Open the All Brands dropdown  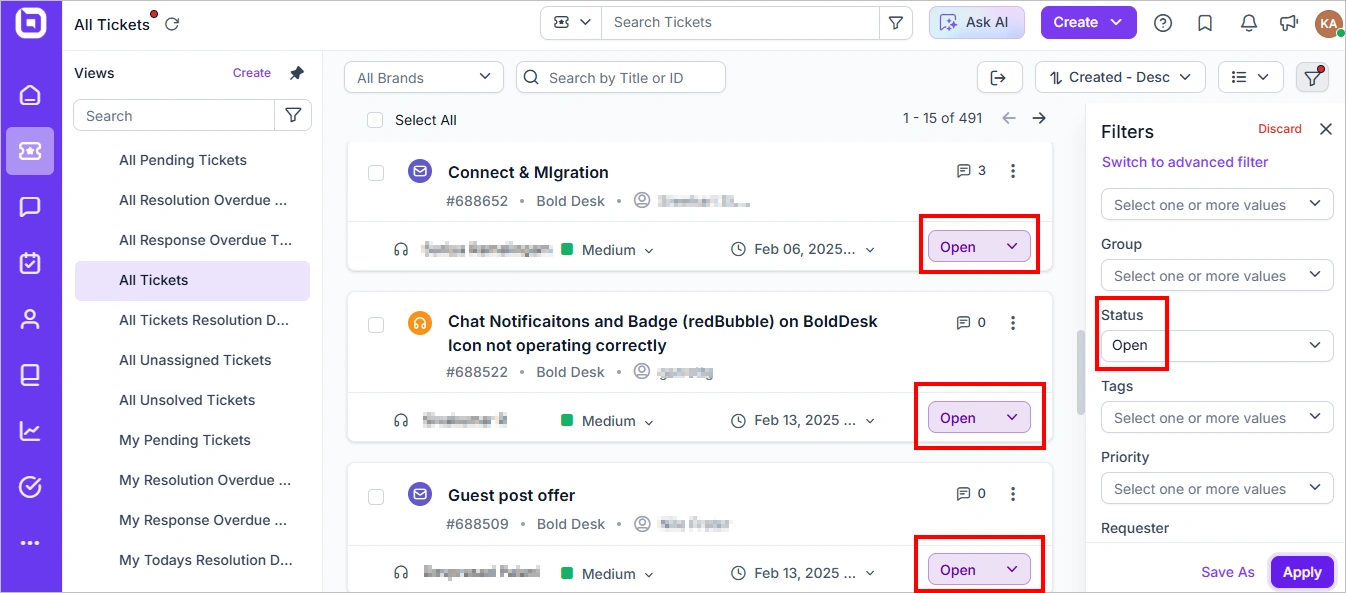[424, 77]
